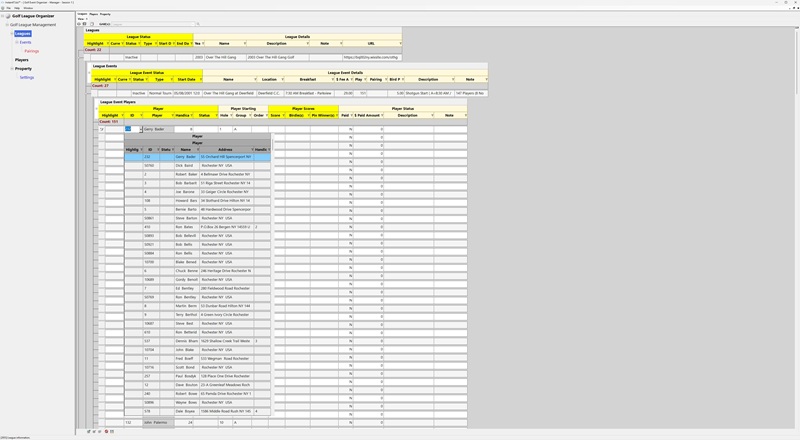
Task: Click the filter icon on Player Handicap column
Action: [193, 115]
